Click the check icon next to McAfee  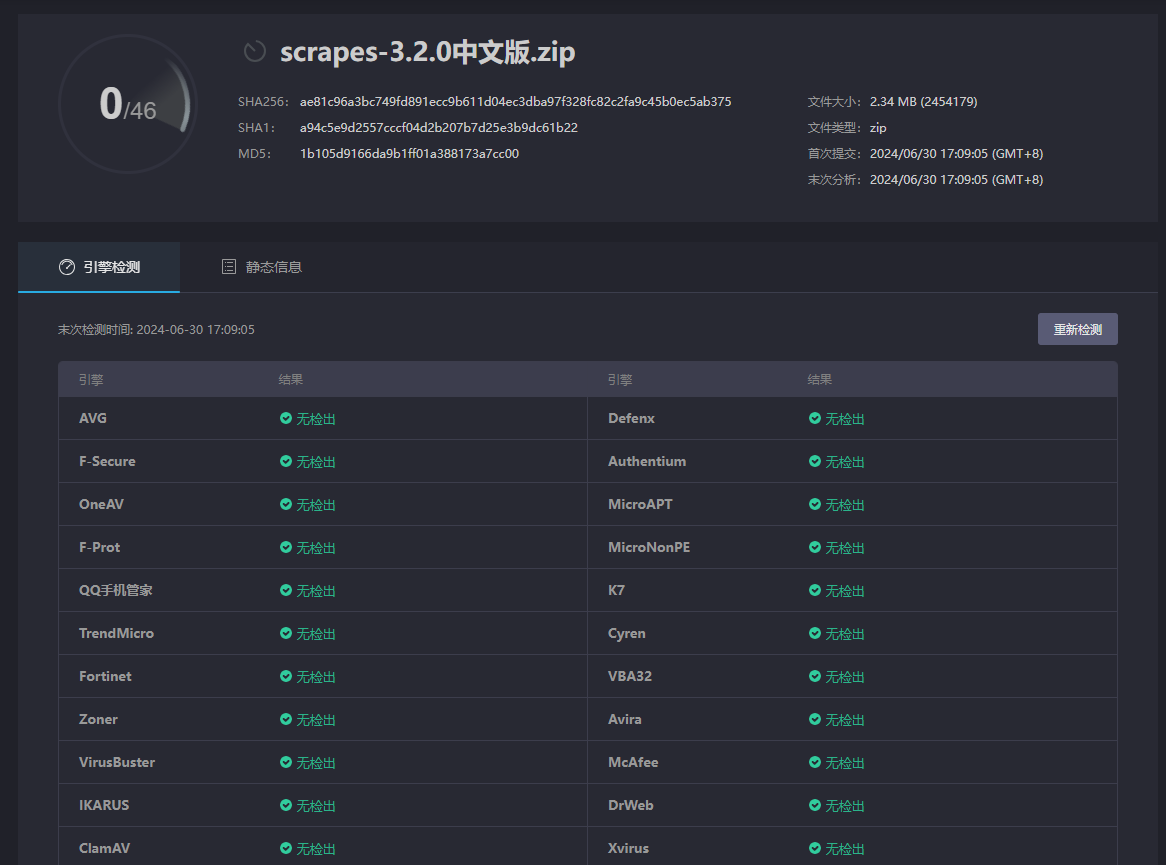tap(815, 762)
